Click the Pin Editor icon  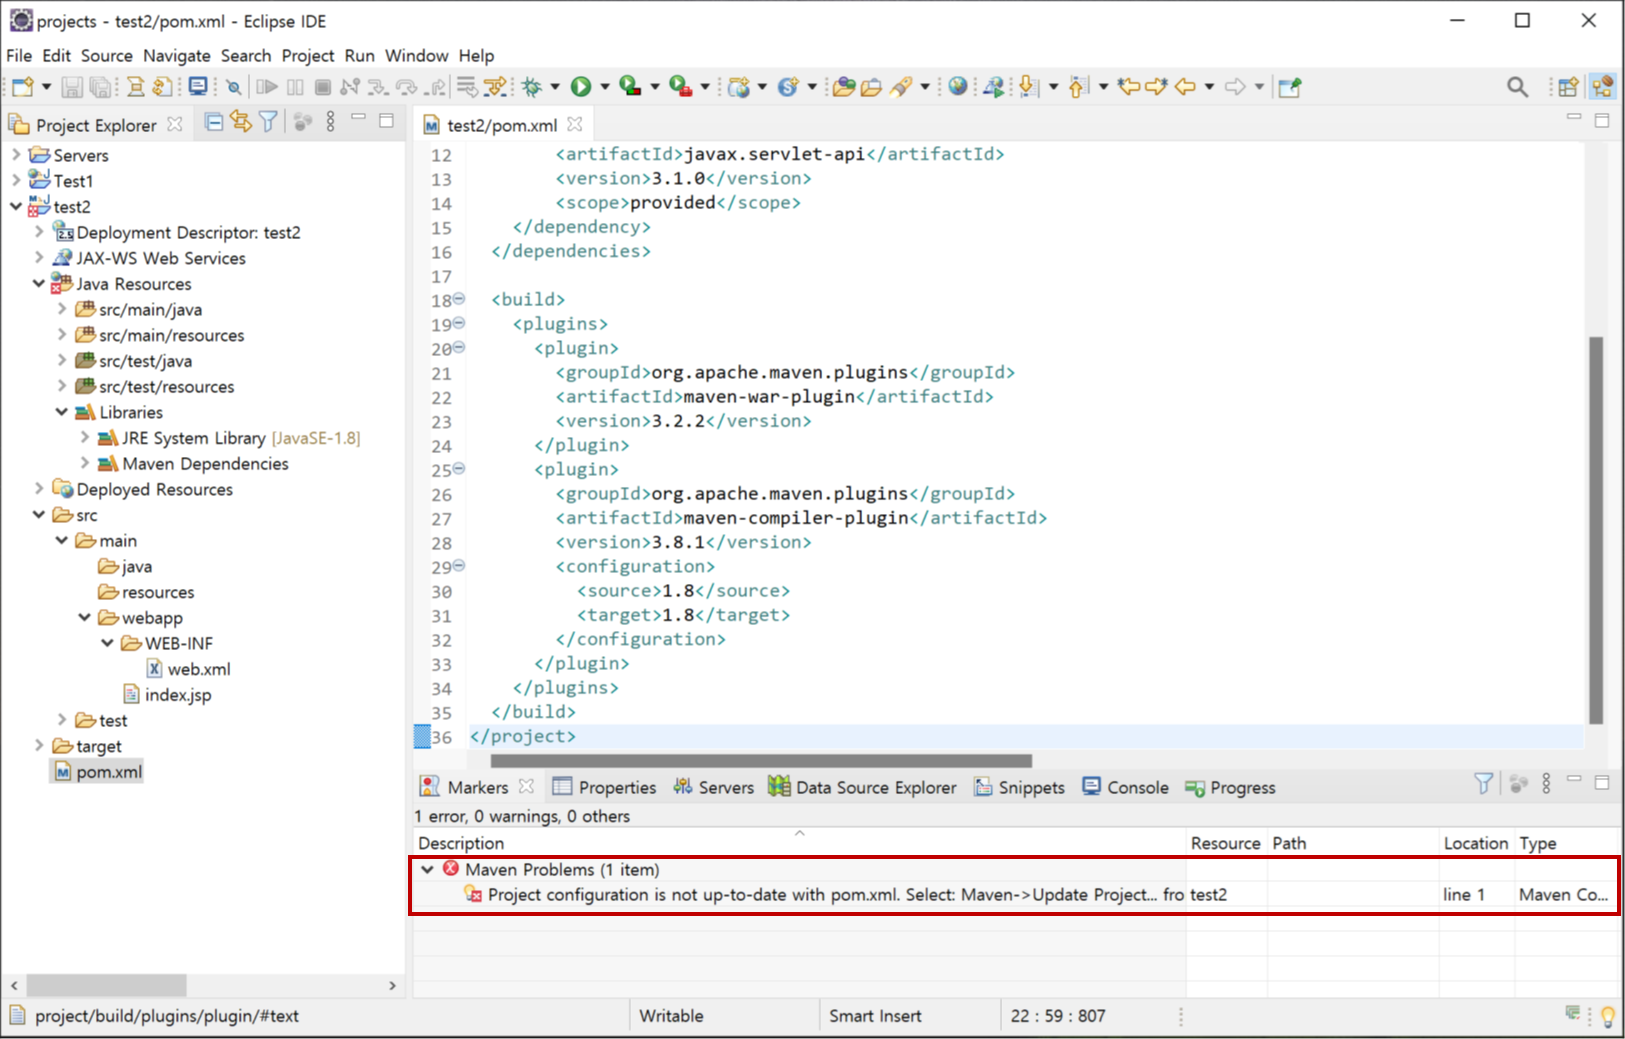(x=1290, y=87)
